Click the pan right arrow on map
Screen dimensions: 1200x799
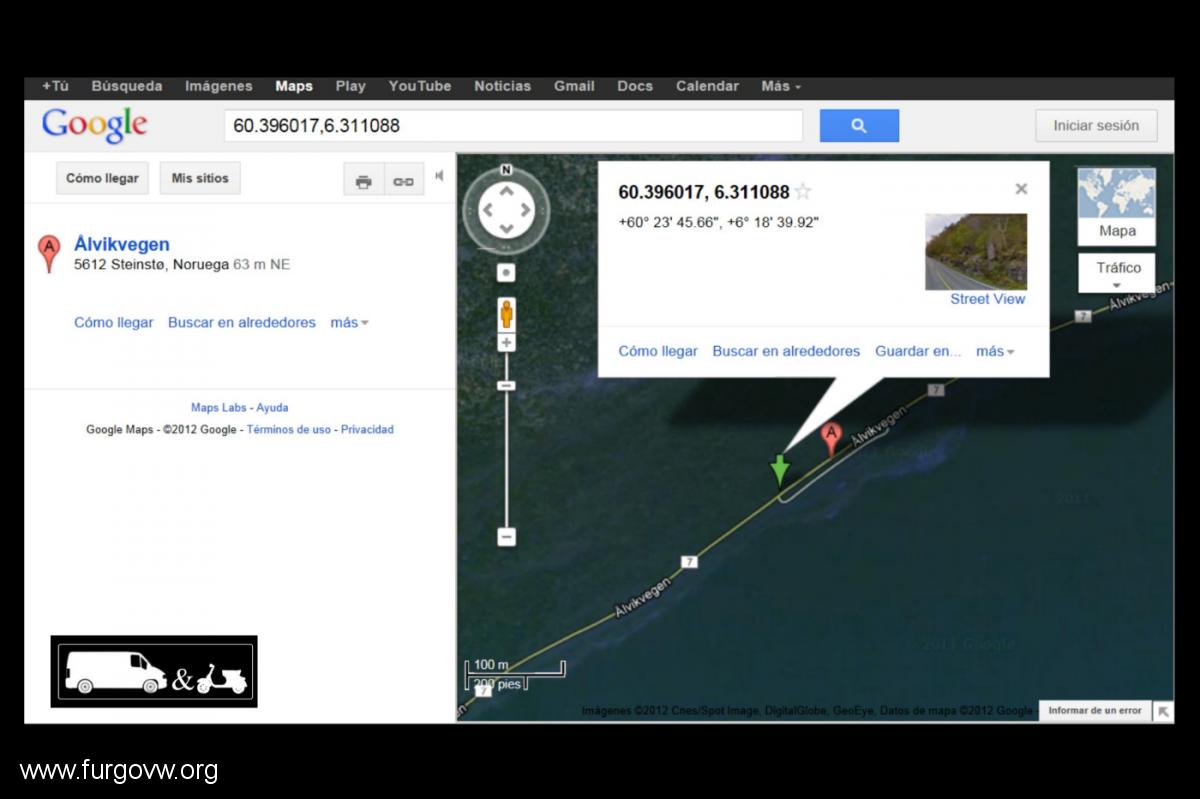tap(527, 210)
